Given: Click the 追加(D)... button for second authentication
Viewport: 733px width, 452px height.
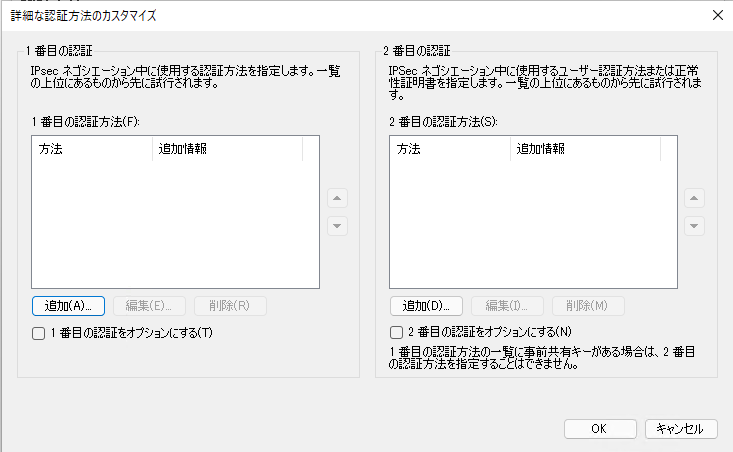Looking at the screenshot, I should [426, 306].
